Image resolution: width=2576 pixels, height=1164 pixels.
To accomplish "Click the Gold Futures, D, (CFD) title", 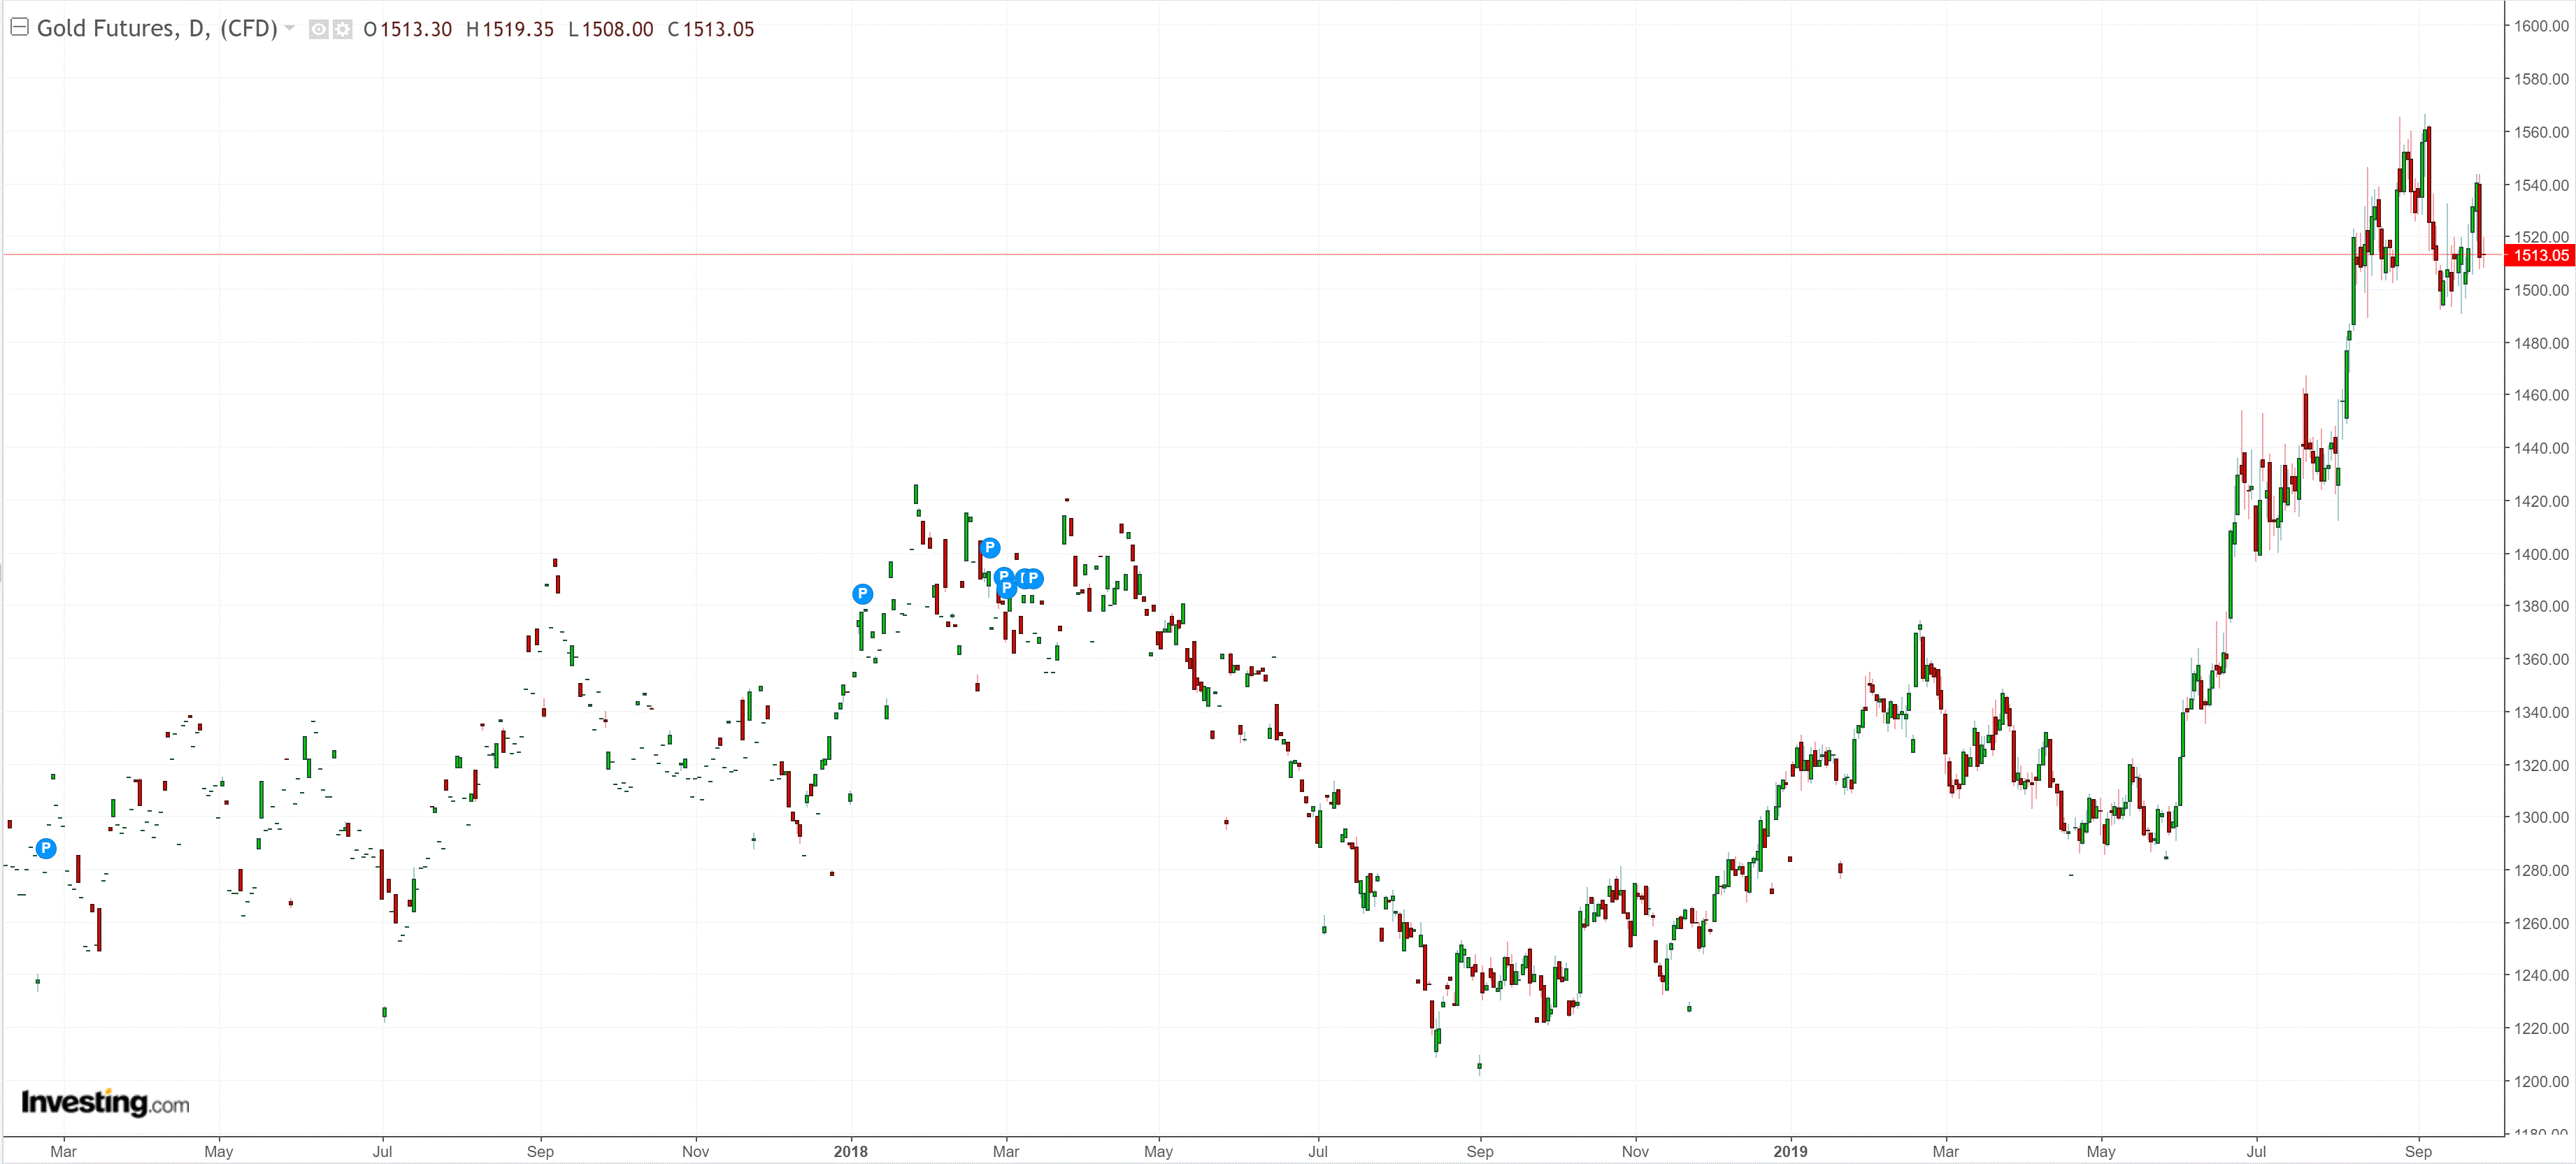I will click(x=157, y=28).
